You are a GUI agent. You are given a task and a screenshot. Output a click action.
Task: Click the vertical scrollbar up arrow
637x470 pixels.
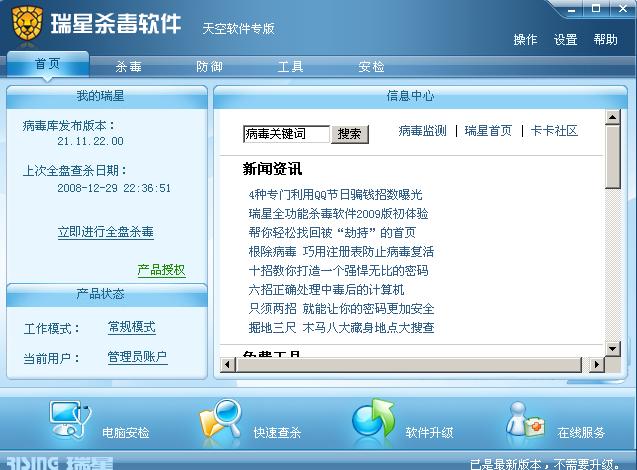613,117
